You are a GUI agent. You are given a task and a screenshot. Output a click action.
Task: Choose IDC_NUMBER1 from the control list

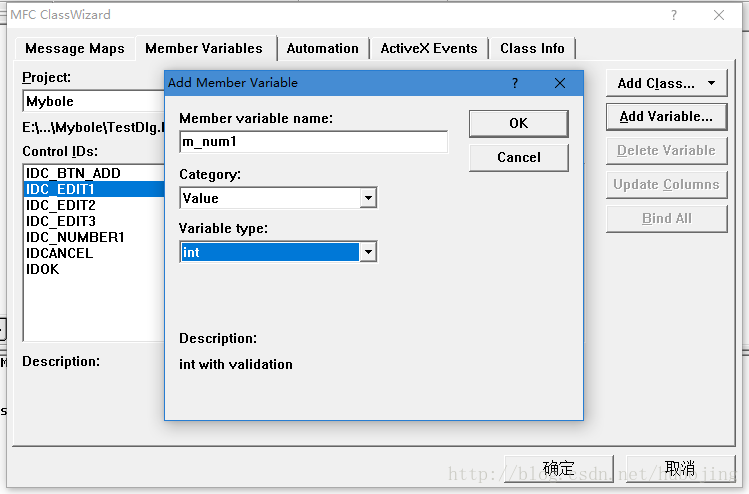click(x=75, y=237)
